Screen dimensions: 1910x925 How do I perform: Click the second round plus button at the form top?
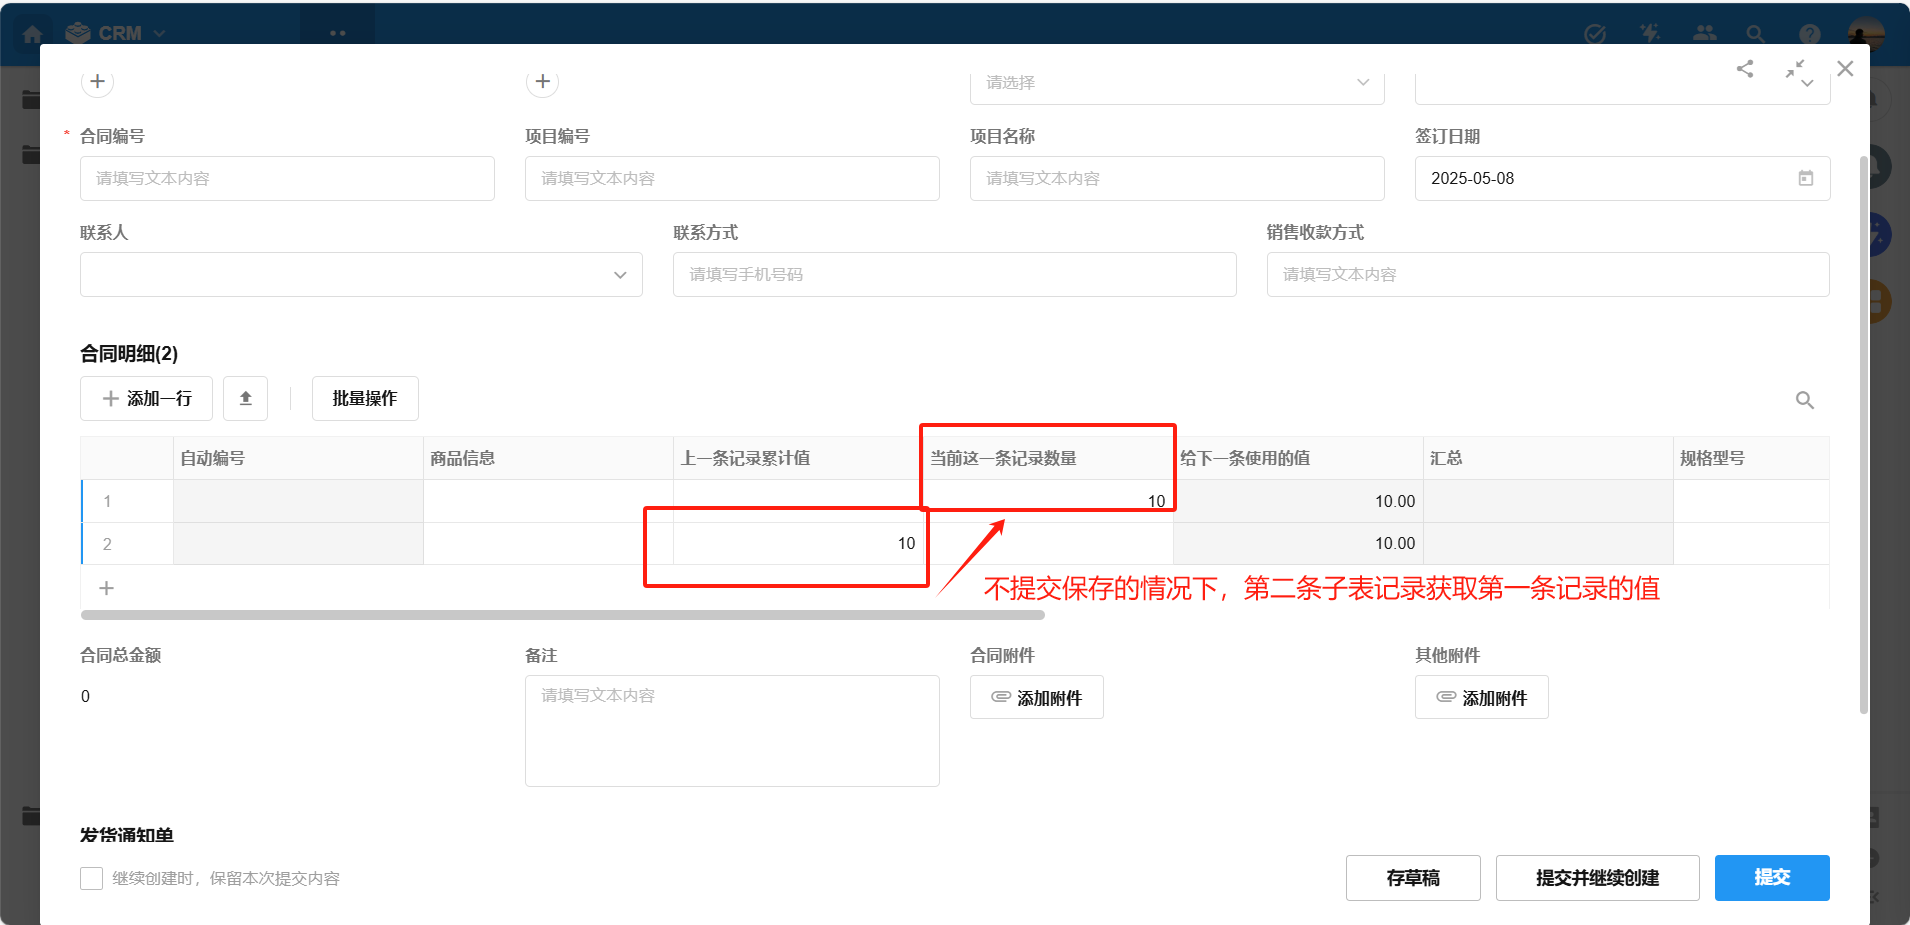542,81
